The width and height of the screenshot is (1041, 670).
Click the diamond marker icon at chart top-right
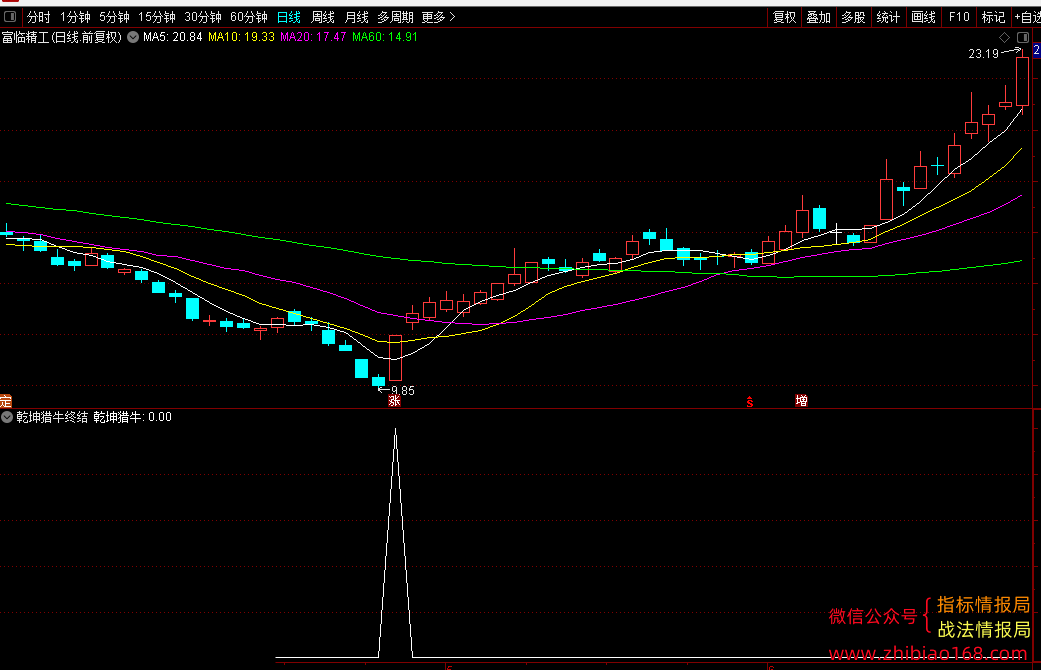tap(1004, 37)
